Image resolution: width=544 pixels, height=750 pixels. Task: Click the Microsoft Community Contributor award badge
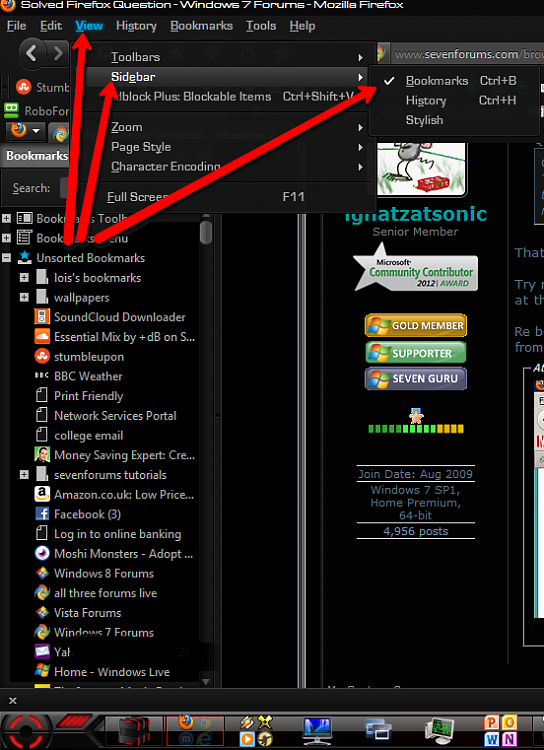click(x=415, y=267)
